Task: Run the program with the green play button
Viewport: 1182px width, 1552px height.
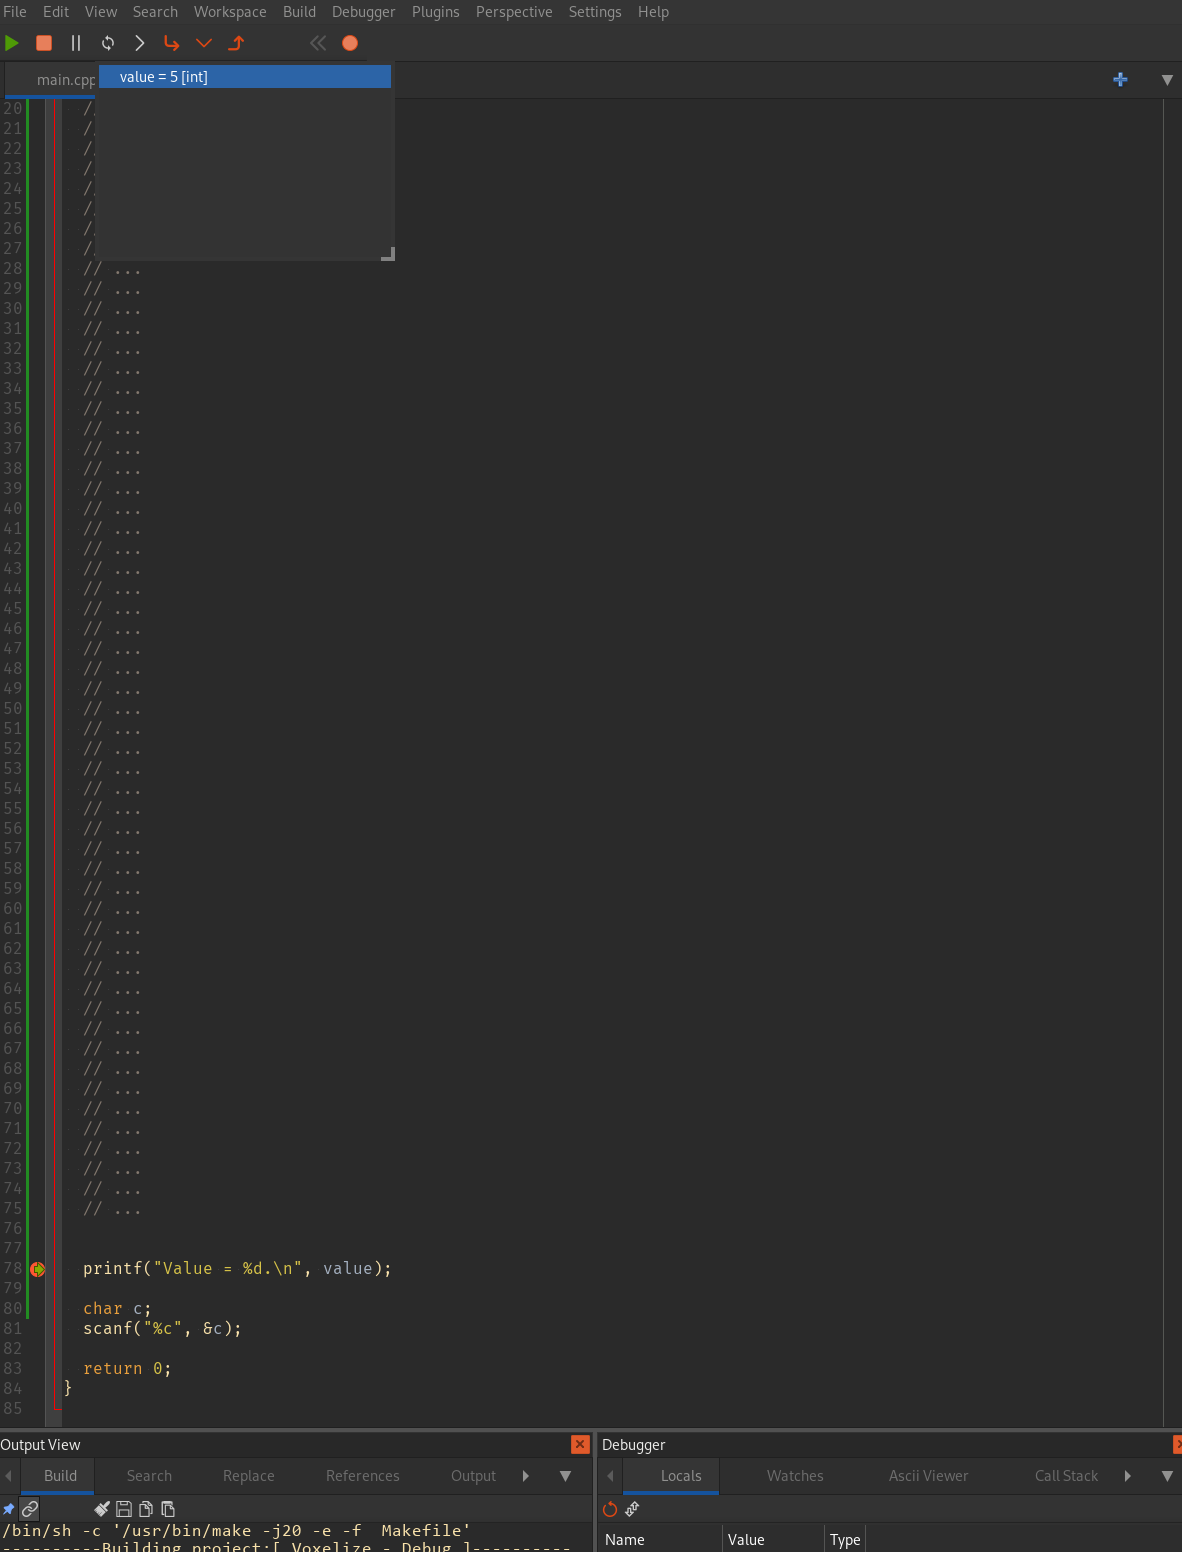Action: [x=12, y=43]
